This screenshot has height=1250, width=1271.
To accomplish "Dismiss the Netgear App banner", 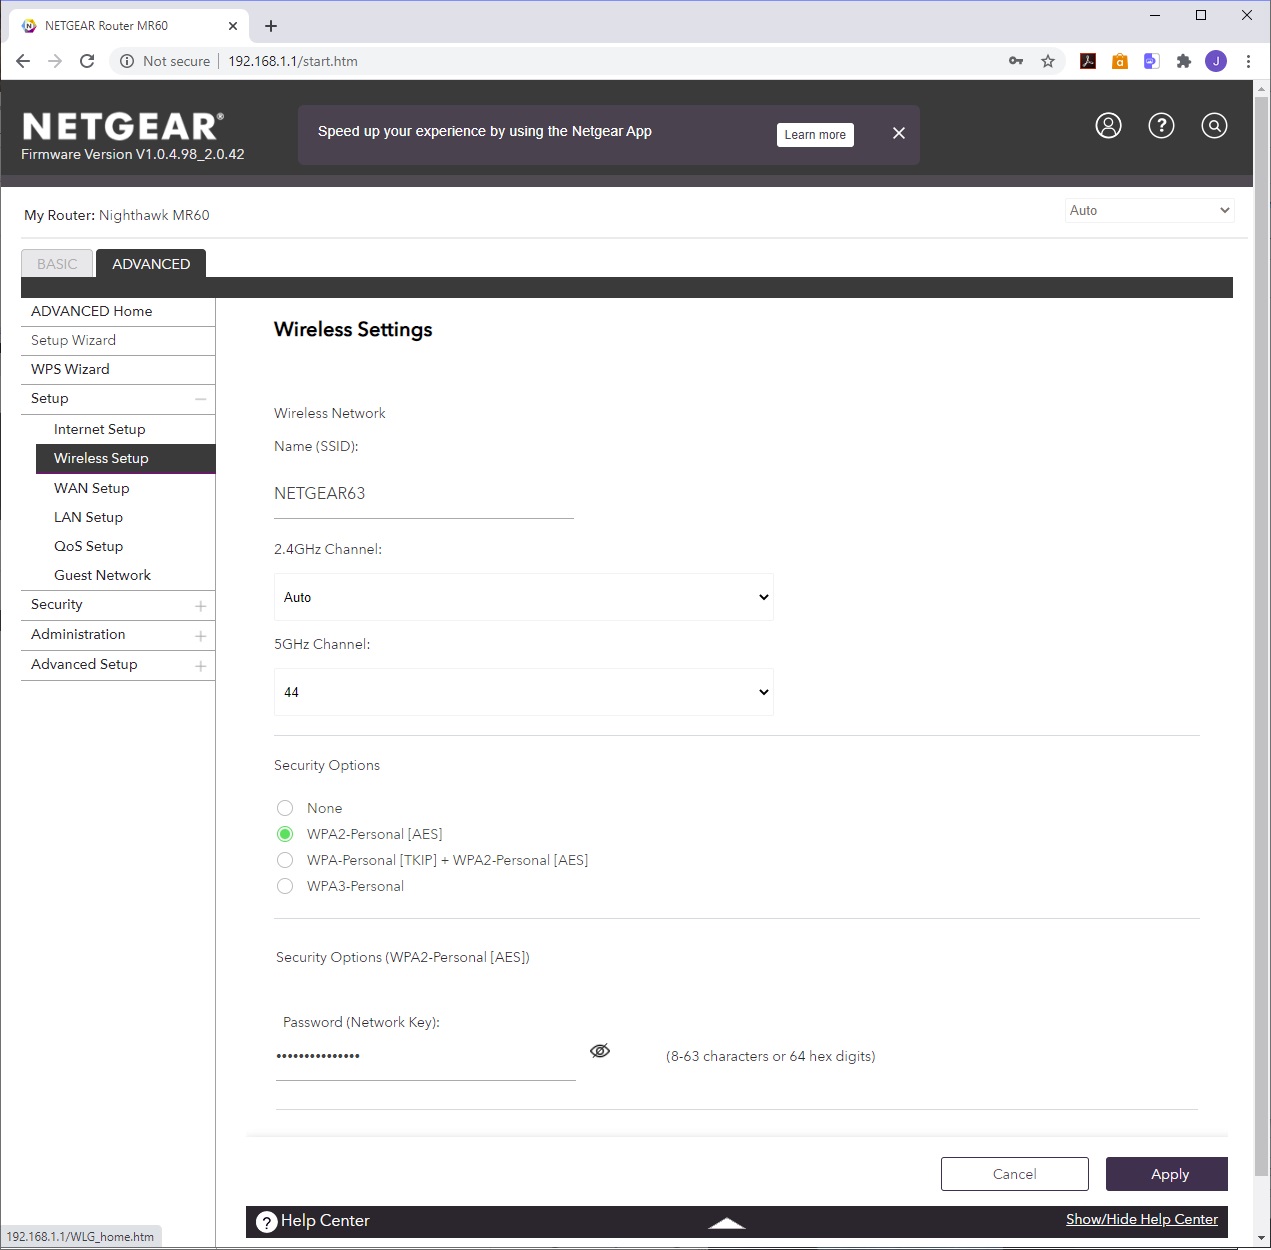I will coord(899,133).
